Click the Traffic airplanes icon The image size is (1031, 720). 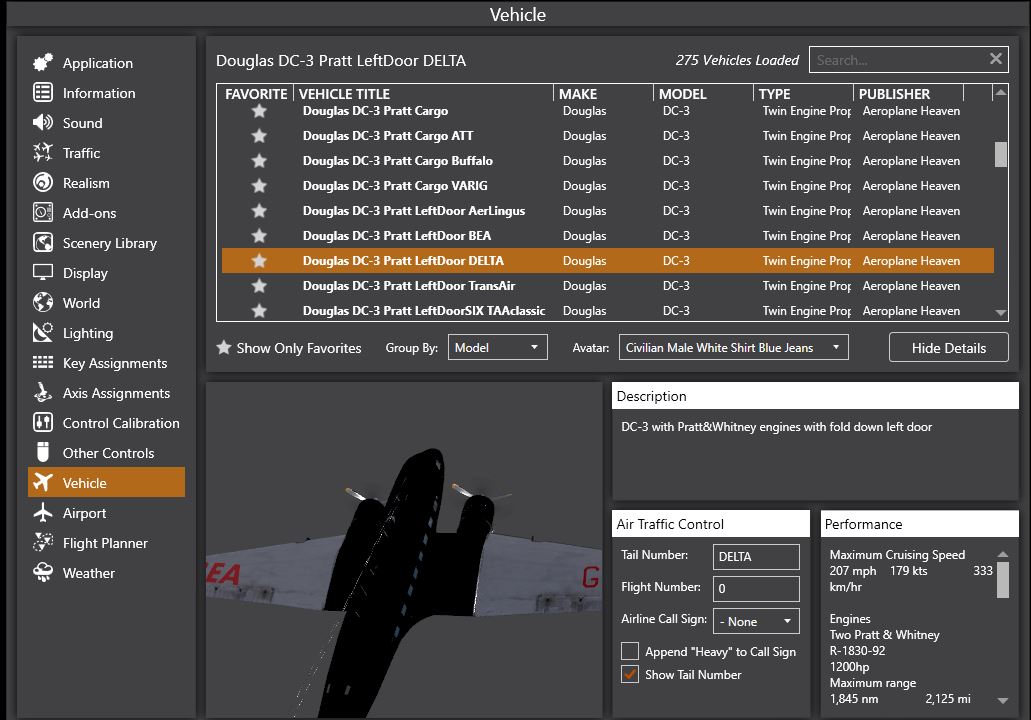(43, 153)
